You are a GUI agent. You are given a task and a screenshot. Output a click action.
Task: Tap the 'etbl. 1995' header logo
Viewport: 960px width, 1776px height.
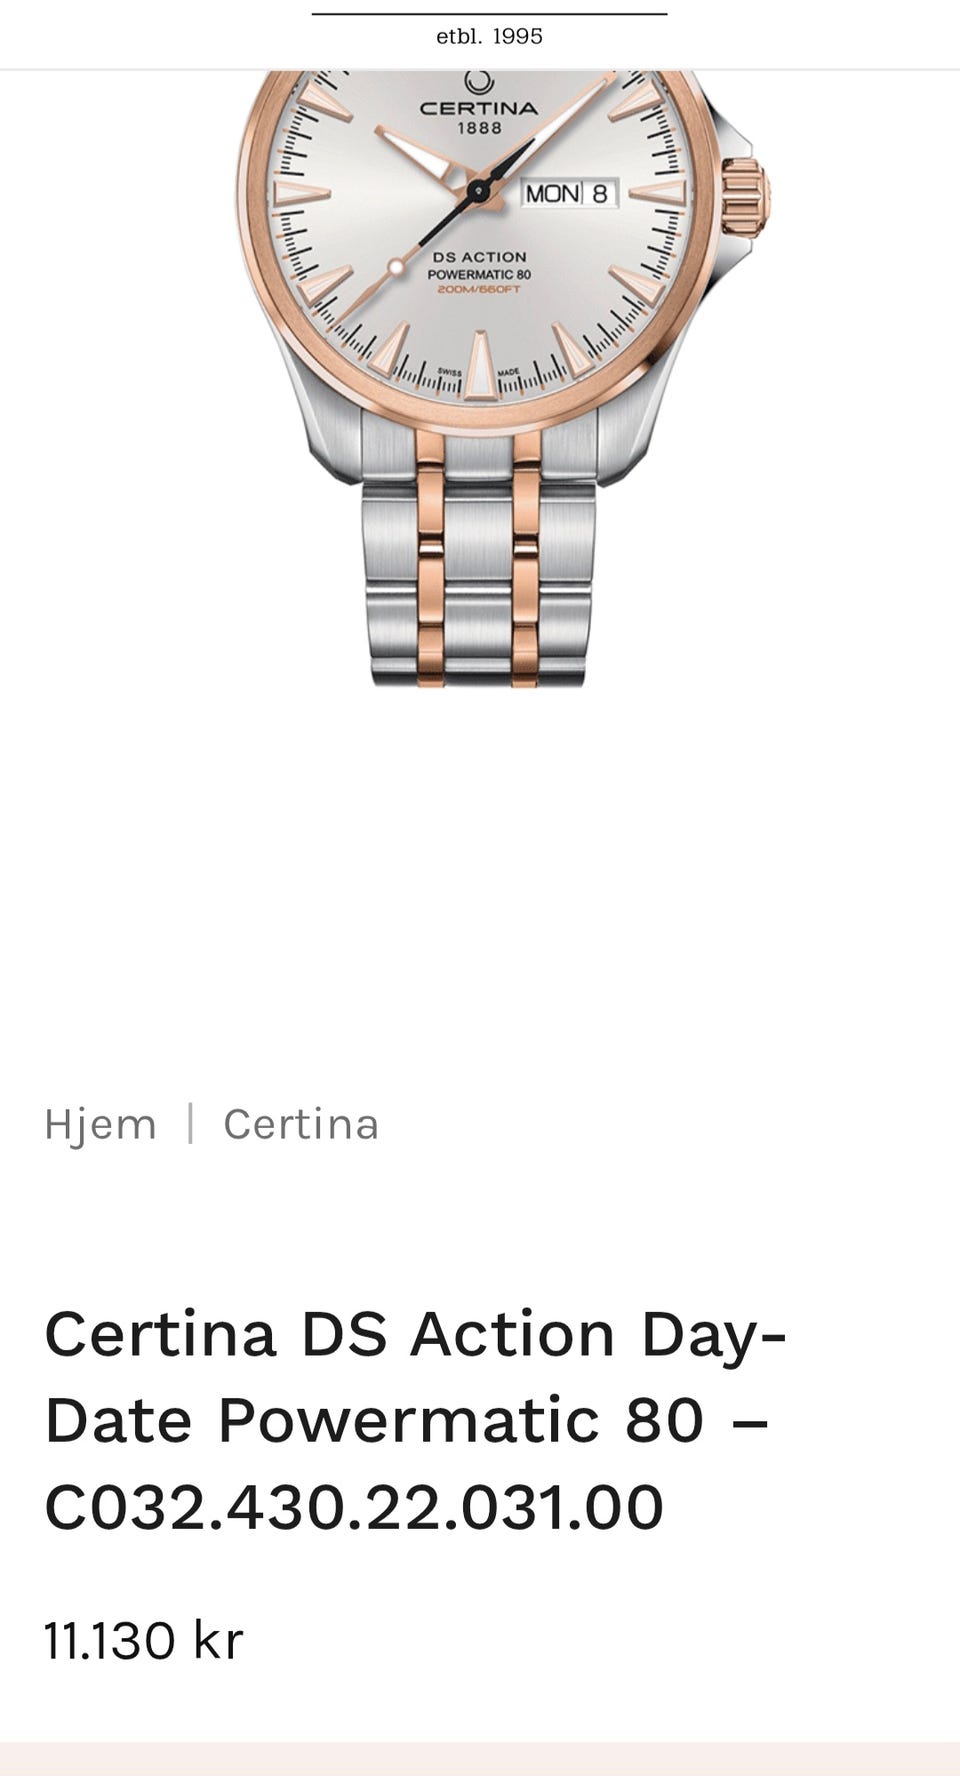[489, 36]
